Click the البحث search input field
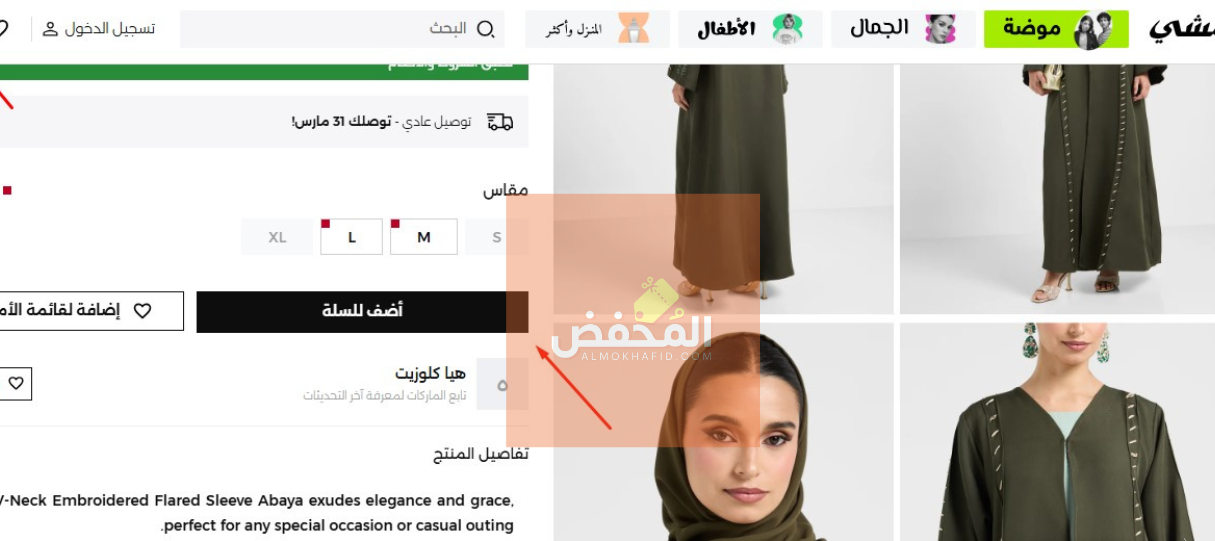The image size is (1215, 541). pos(342,29)
